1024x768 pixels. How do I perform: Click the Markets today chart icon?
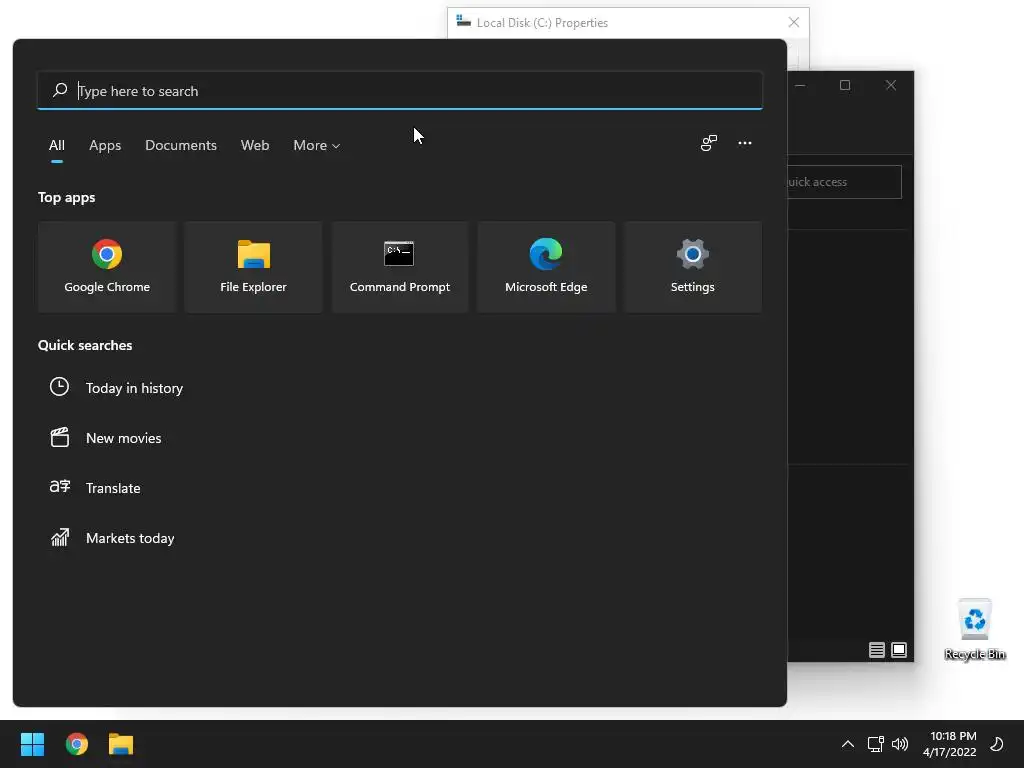click(59, 537)
